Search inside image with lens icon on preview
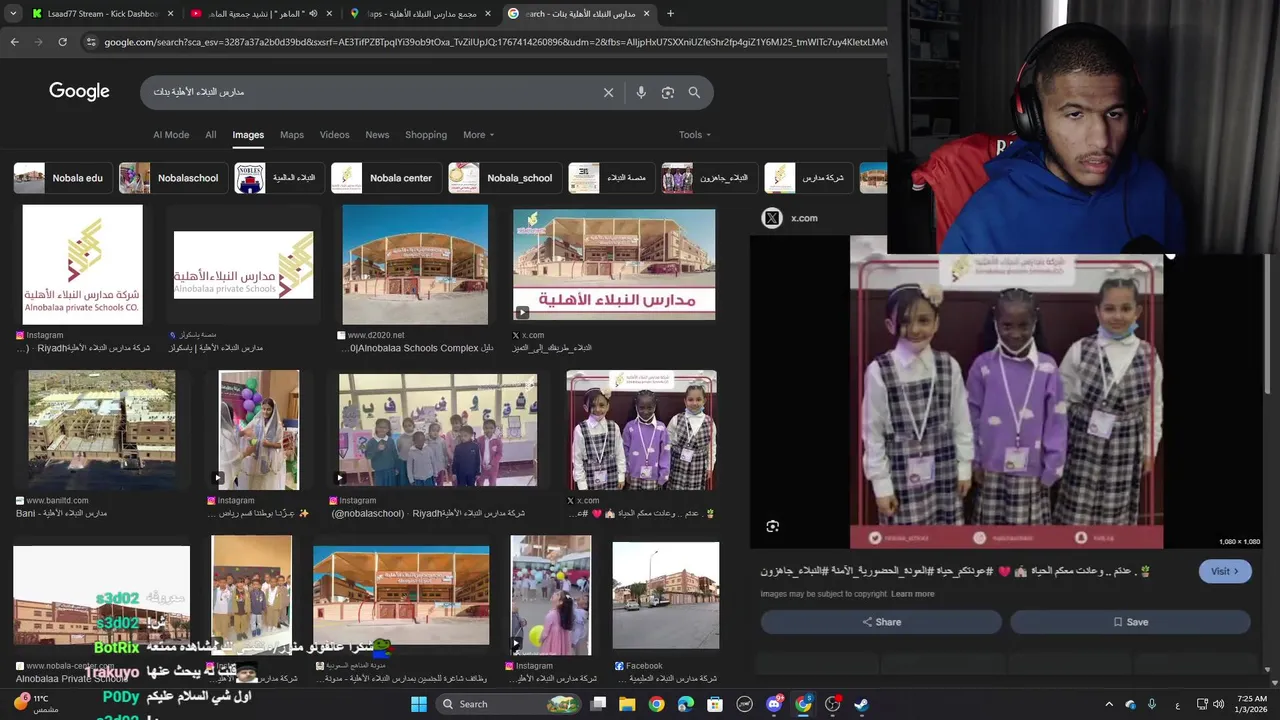 [x=772, y=526]
